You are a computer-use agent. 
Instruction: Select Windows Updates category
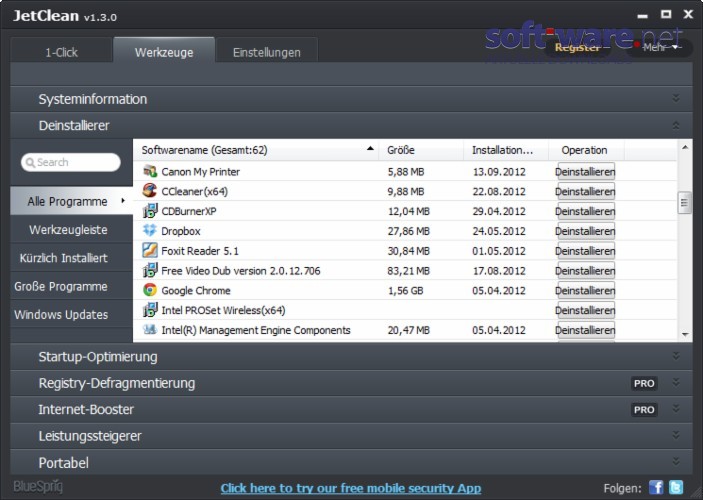click(x=72, y=314)
